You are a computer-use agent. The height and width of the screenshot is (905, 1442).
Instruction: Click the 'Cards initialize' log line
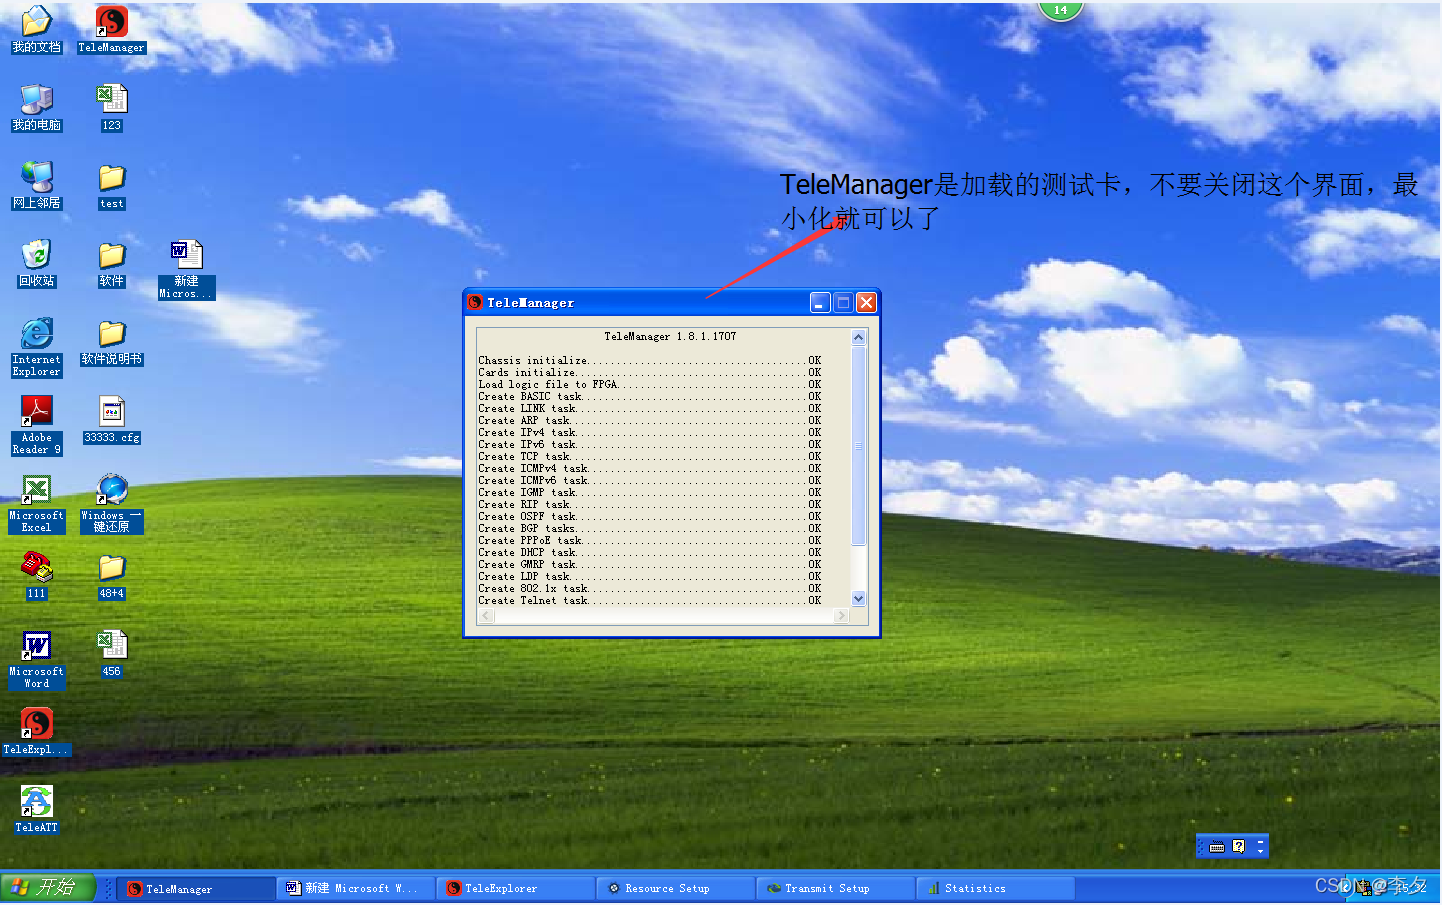tap(650, 373)
